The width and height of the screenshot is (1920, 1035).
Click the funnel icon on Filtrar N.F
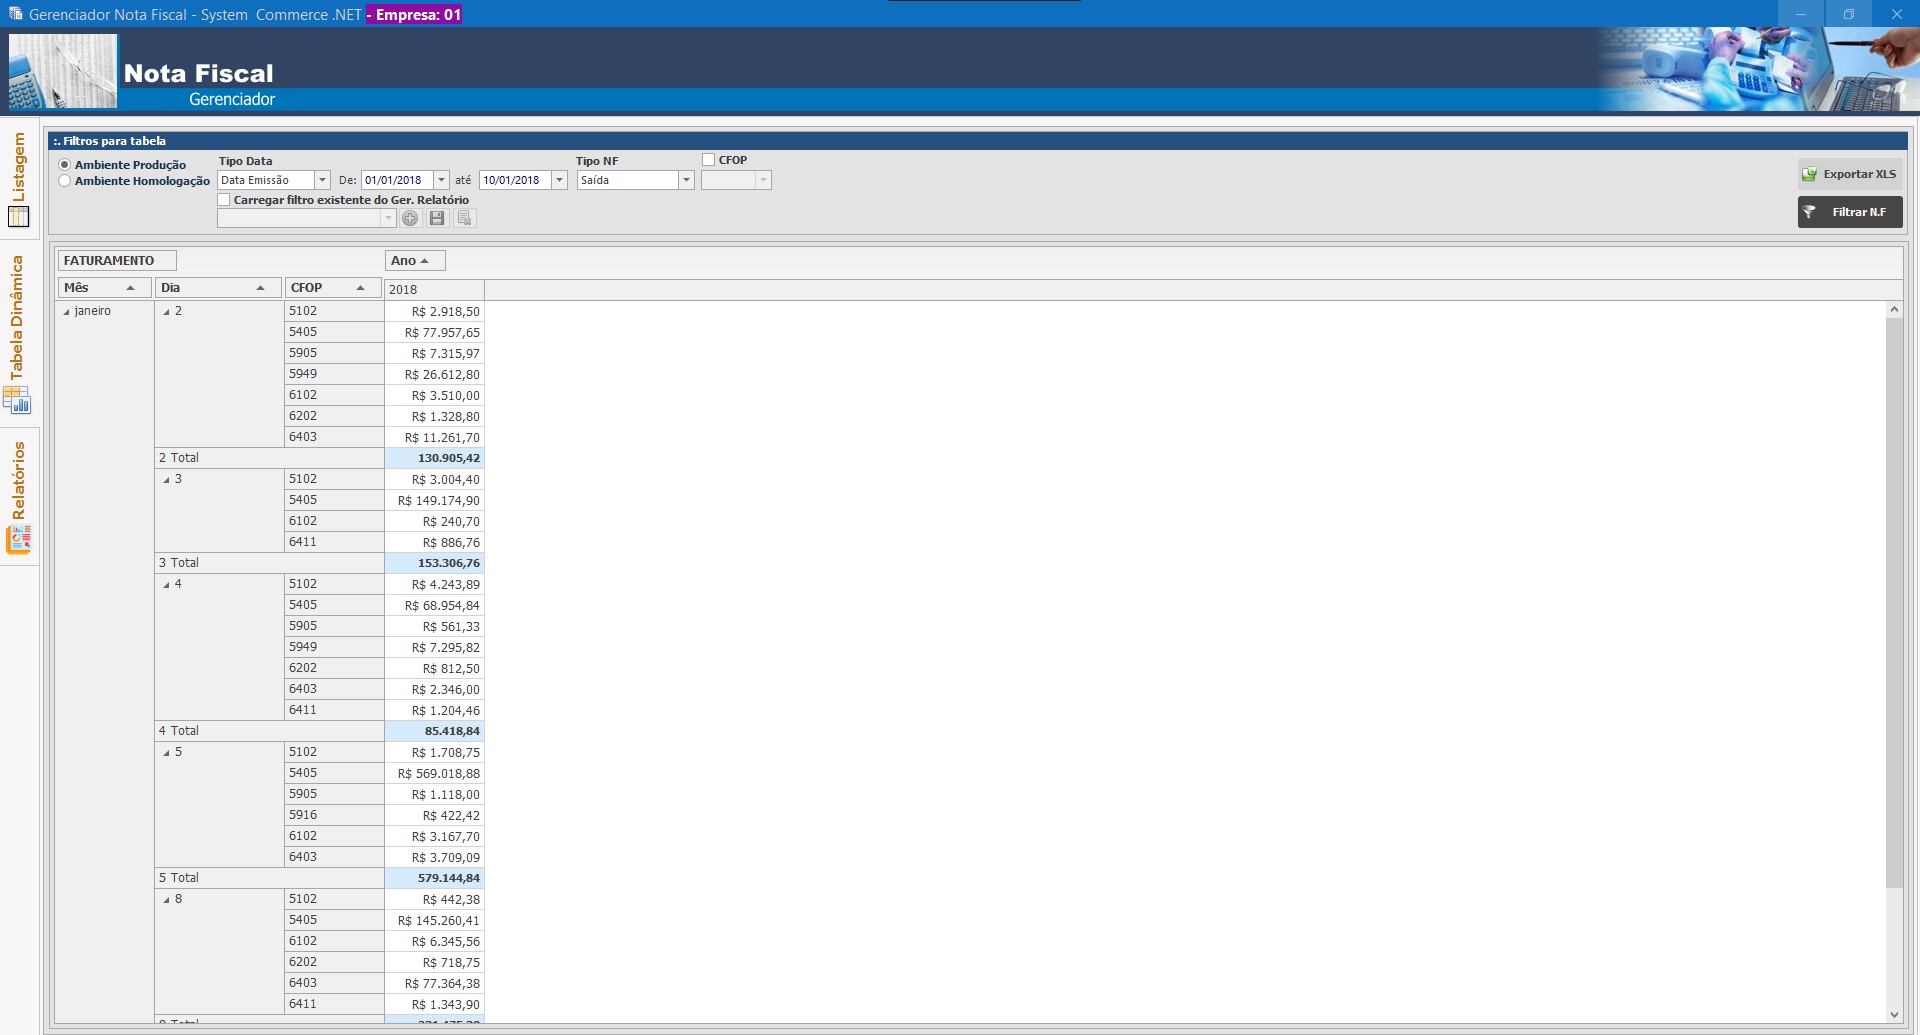[1809, 212]
